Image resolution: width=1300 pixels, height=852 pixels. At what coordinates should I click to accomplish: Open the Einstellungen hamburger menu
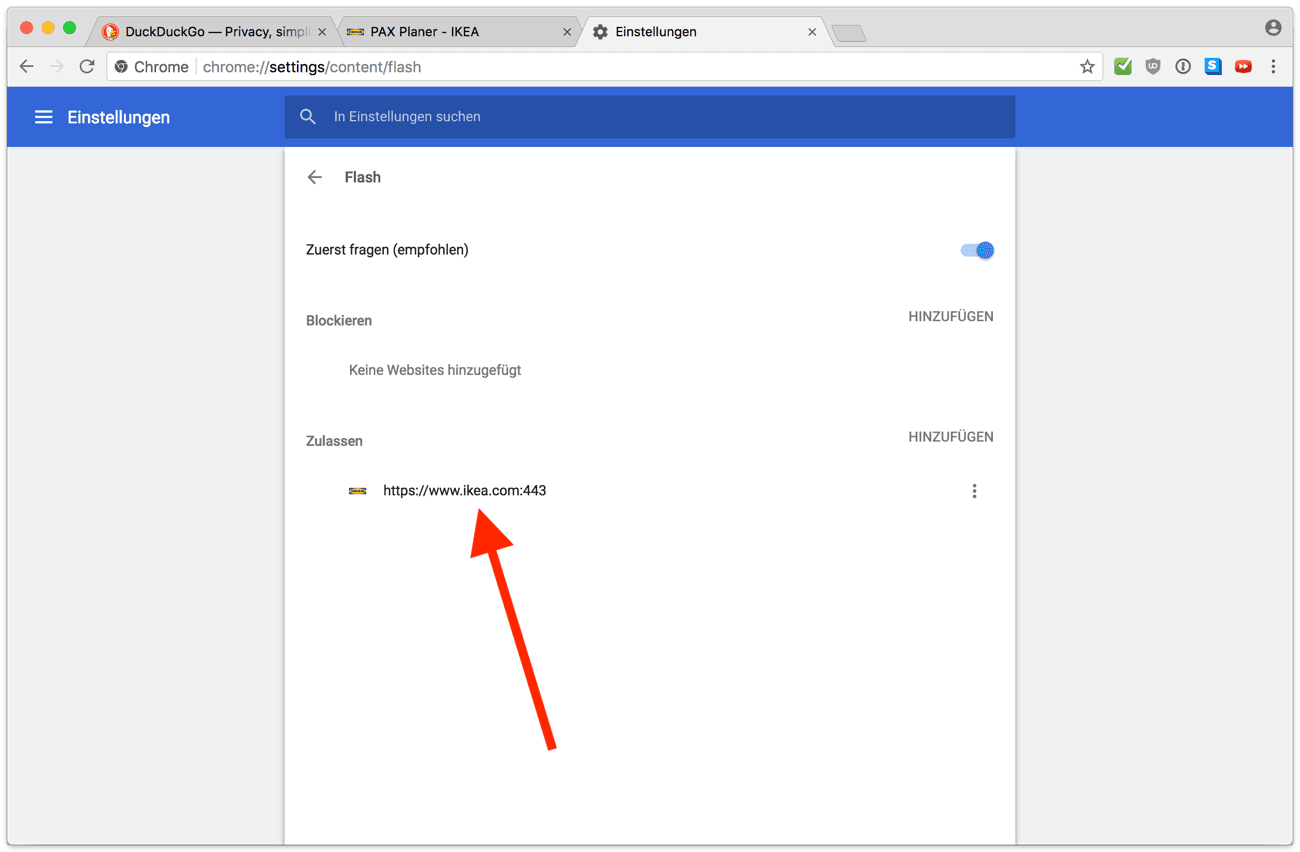point(44,117)
